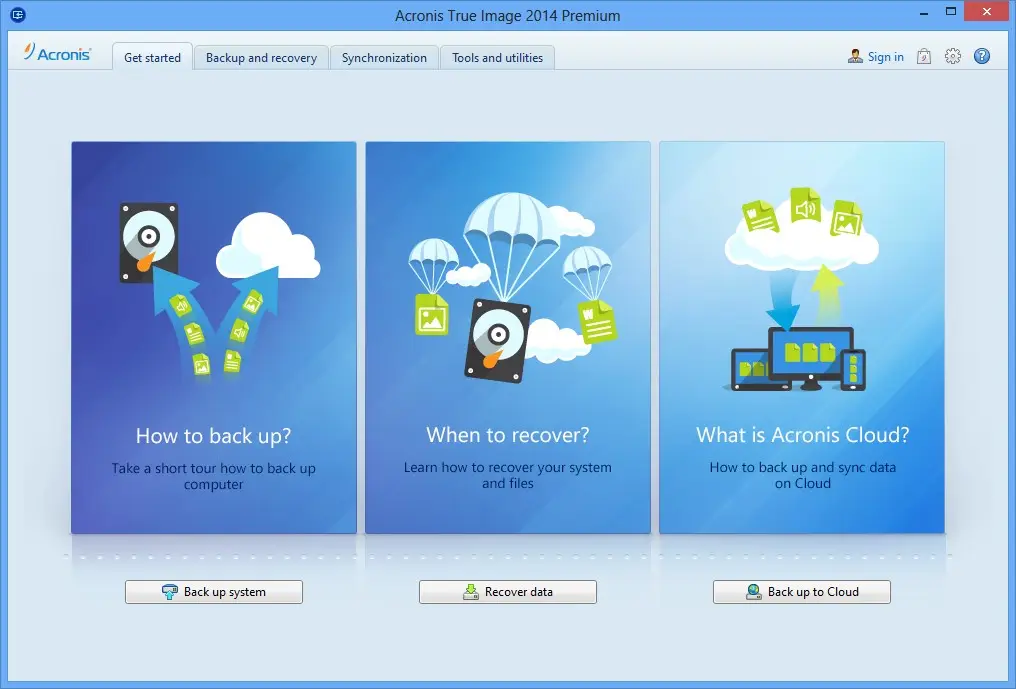The image size is (1016, 689).
Task: Click 'Learn how to recover your system and files' text
Action: [x=508, y=475]
